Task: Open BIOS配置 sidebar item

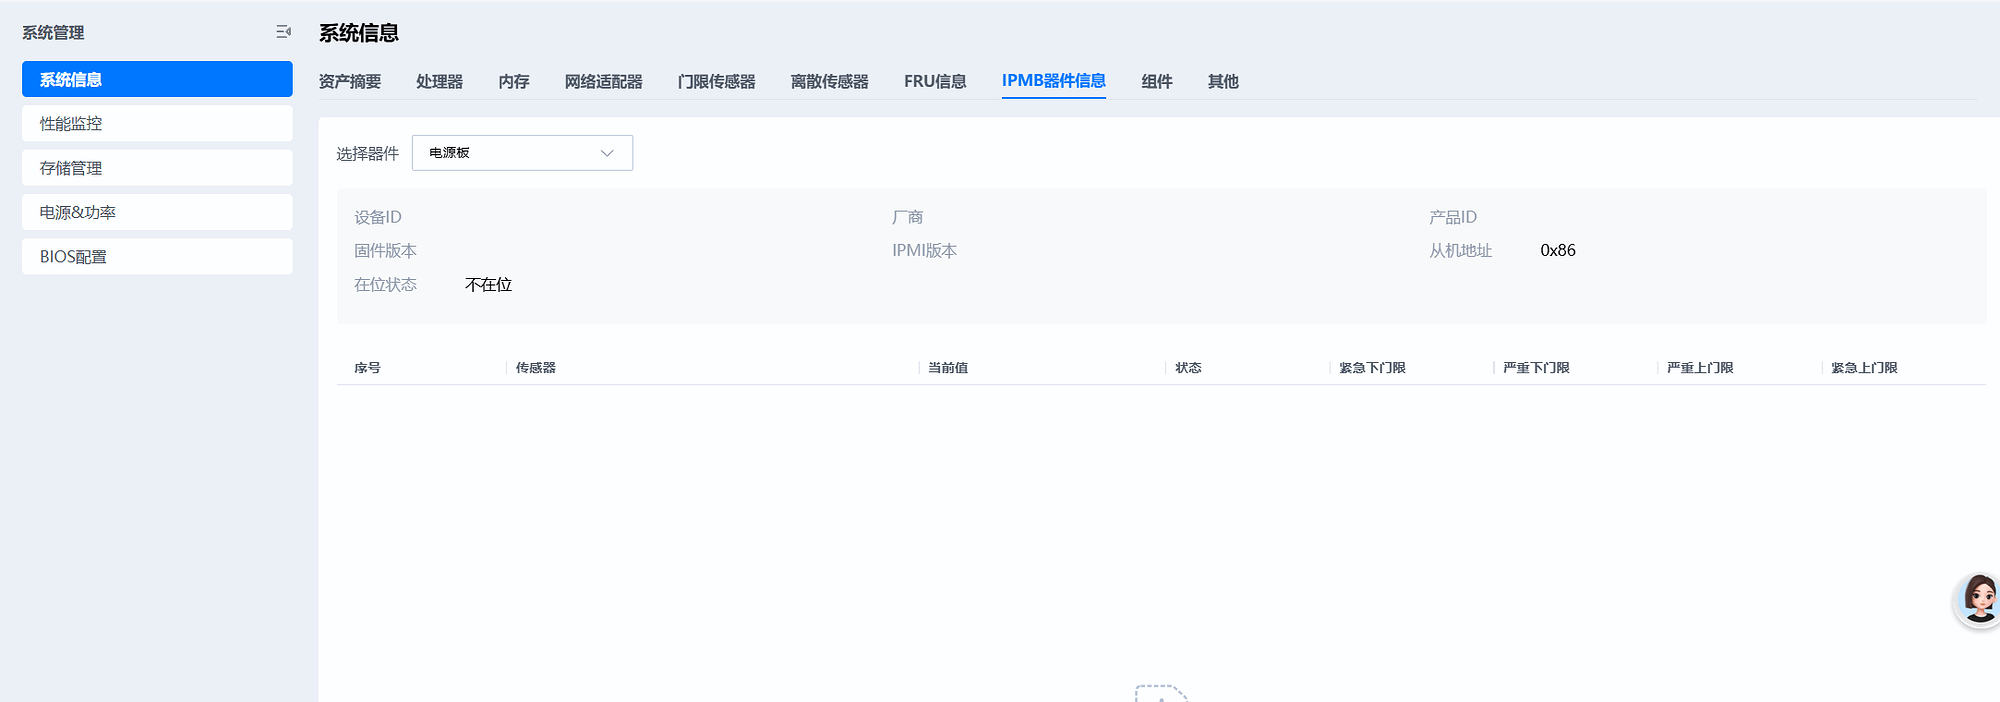Action: (x=157, y=256)
